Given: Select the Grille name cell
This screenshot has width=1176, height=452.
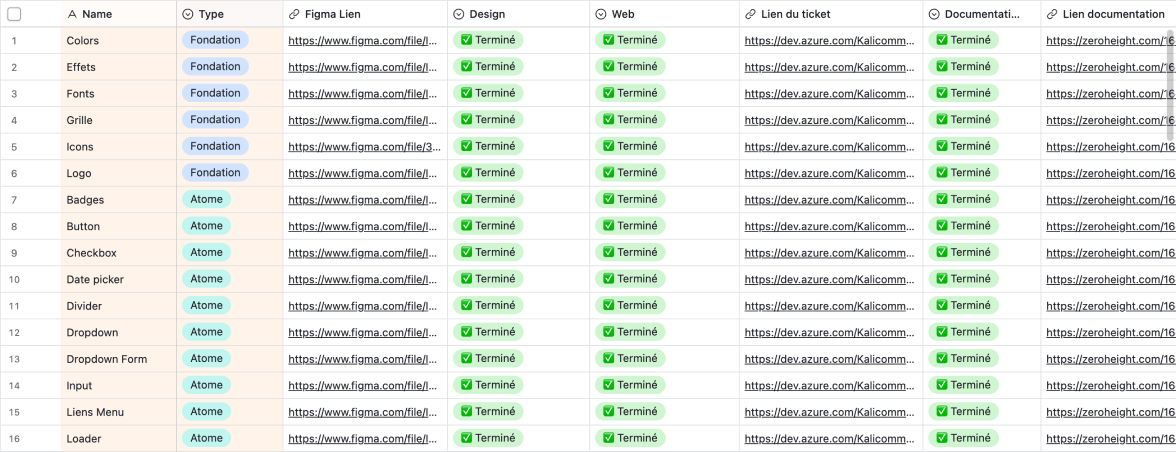Looking at the screenshot, I should 118,120.
